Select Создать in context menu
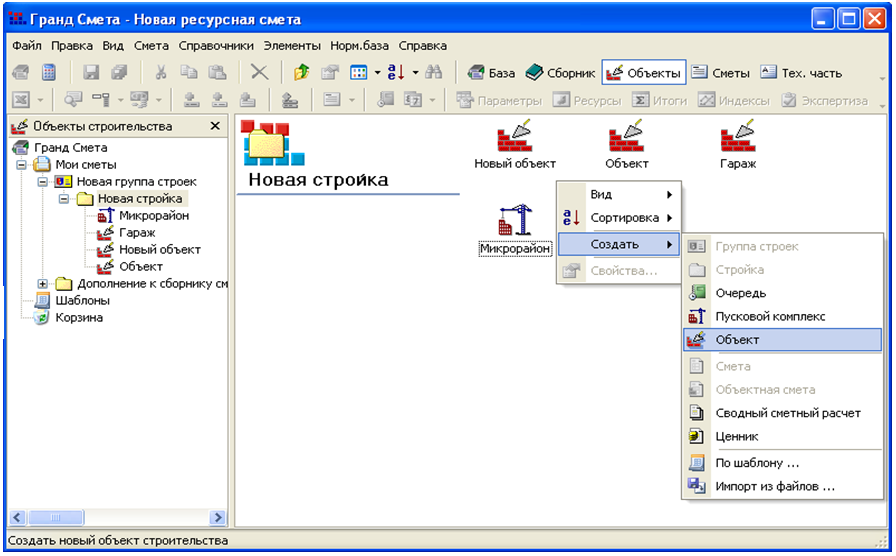 point(619,245)
